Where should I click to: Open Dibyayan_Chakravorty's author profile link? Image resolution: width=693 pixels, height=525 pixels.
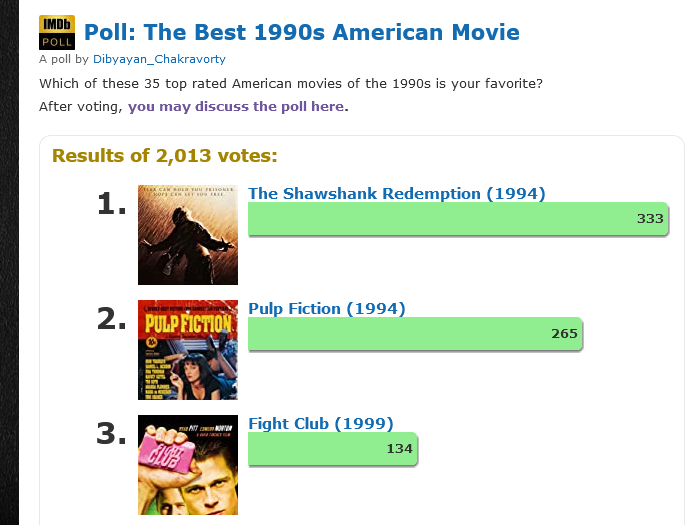point(159,60)
